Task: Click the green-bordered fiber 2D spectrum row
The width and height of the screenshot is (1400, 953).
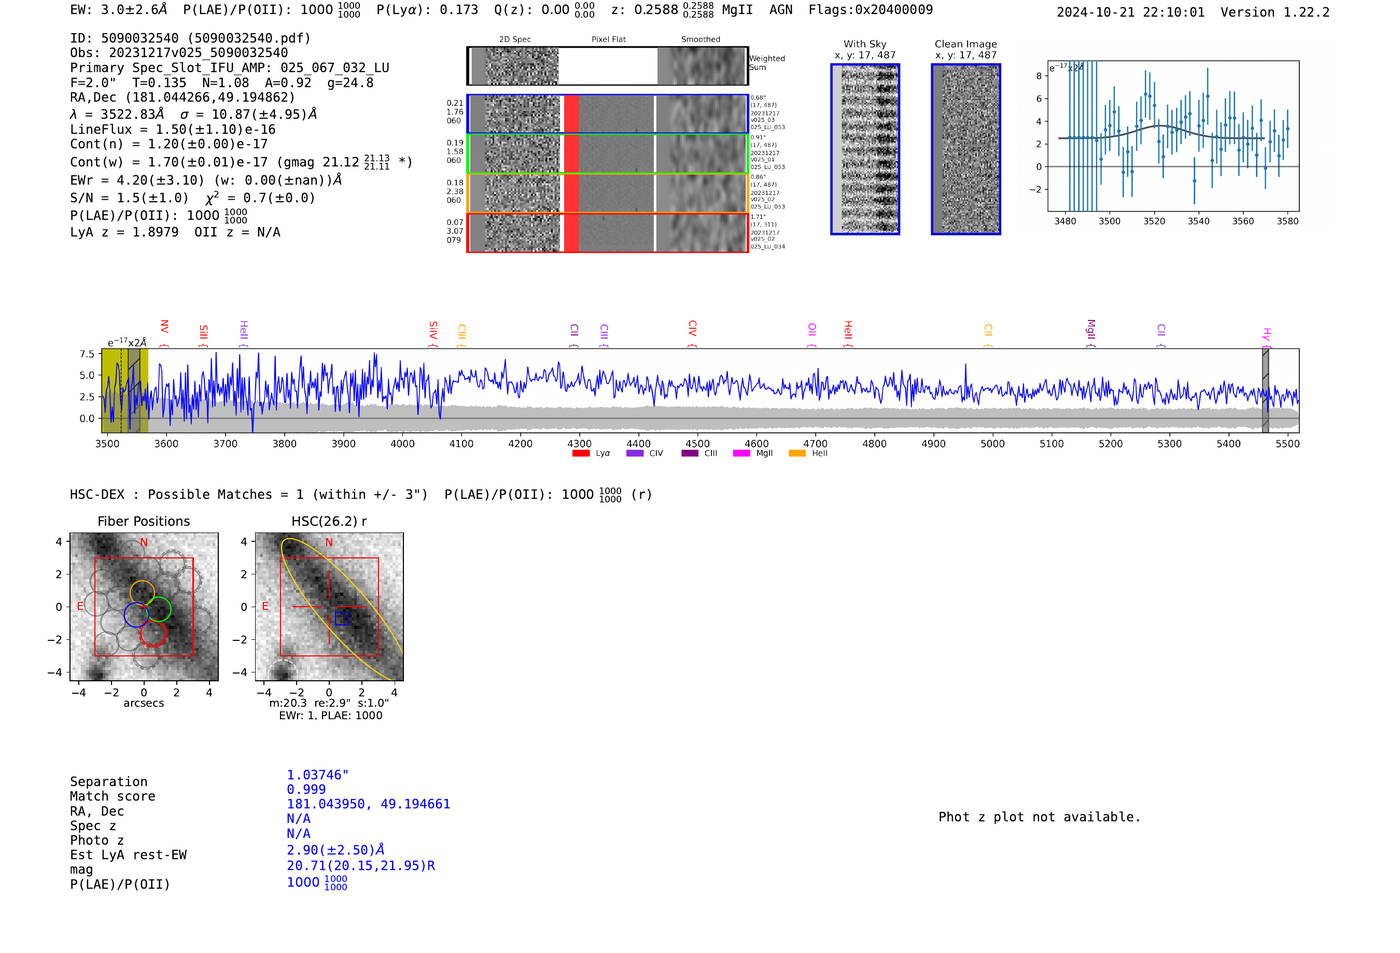Action: coord(607,153)
